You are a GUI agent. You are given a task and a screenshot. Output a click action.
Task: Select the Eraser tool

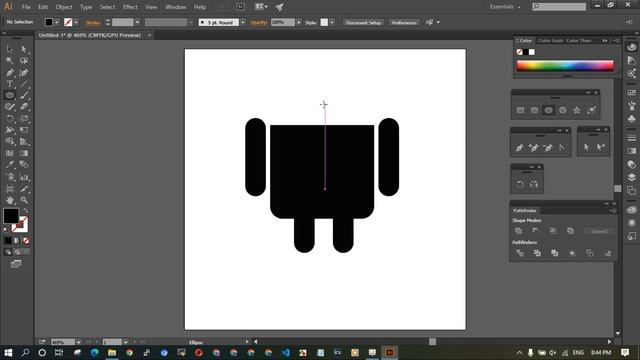point(24,107)
